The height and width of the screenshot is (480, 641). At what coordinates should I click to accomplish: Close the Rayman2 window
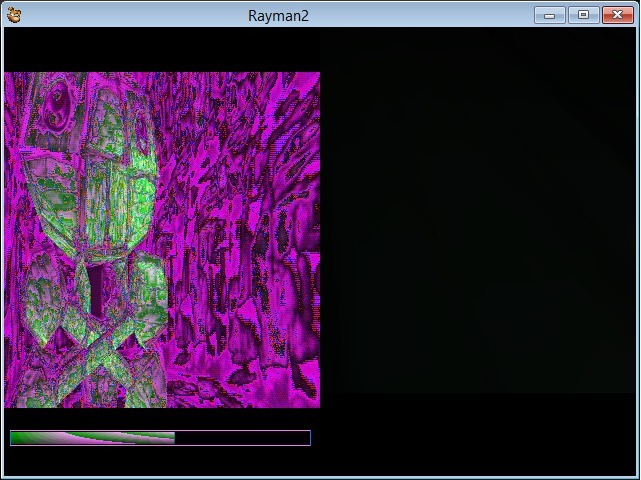[x=617, y=15]
